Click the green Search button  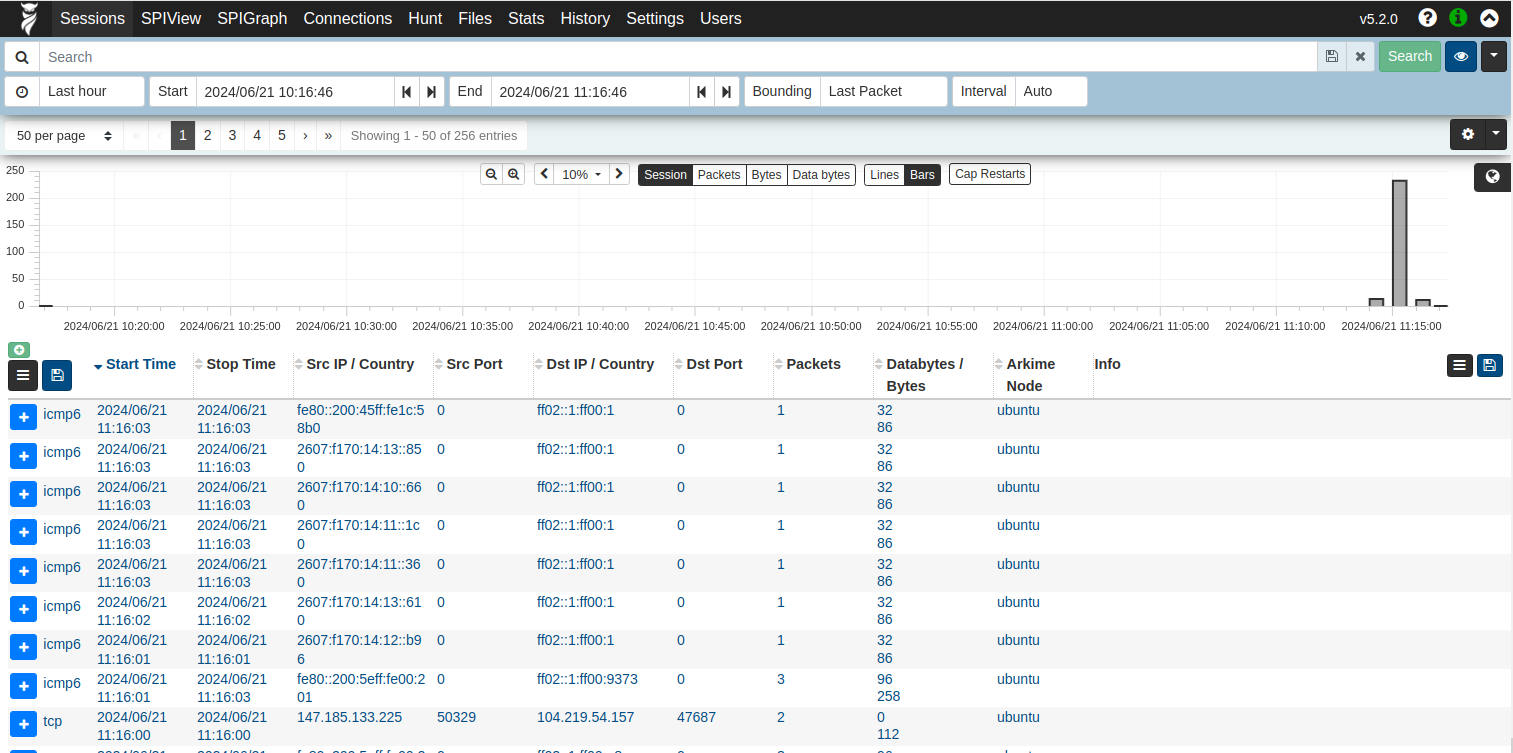tap(1409, 57)
